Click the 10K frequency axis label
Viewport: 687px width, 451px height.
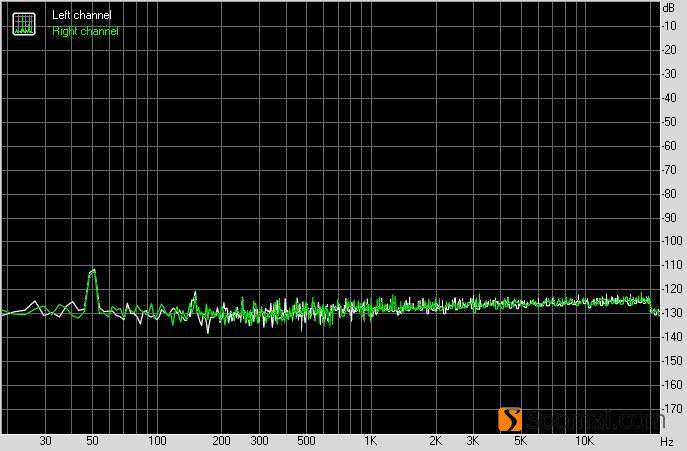(x=585, y=441)
